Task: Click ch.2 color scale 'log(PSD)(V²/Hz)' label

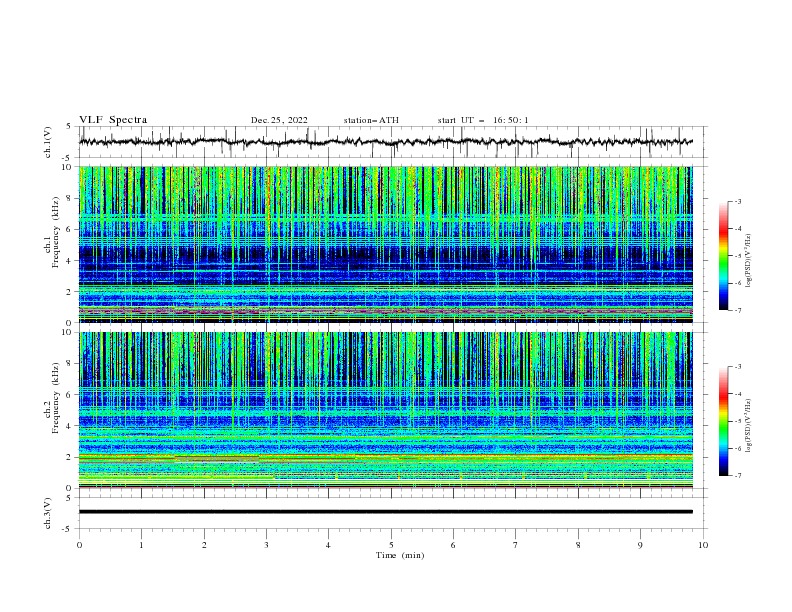Action: [748, 425]
